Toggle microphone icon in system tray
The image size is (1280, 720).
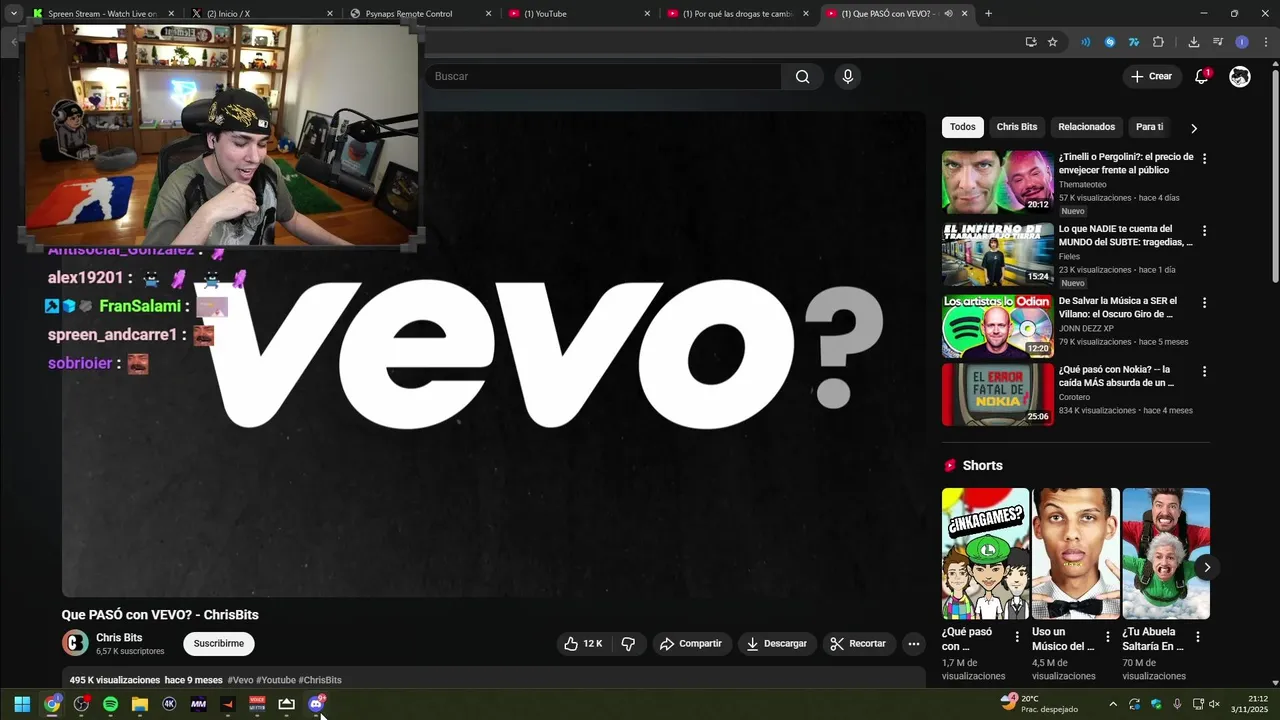coord(1177,704)
